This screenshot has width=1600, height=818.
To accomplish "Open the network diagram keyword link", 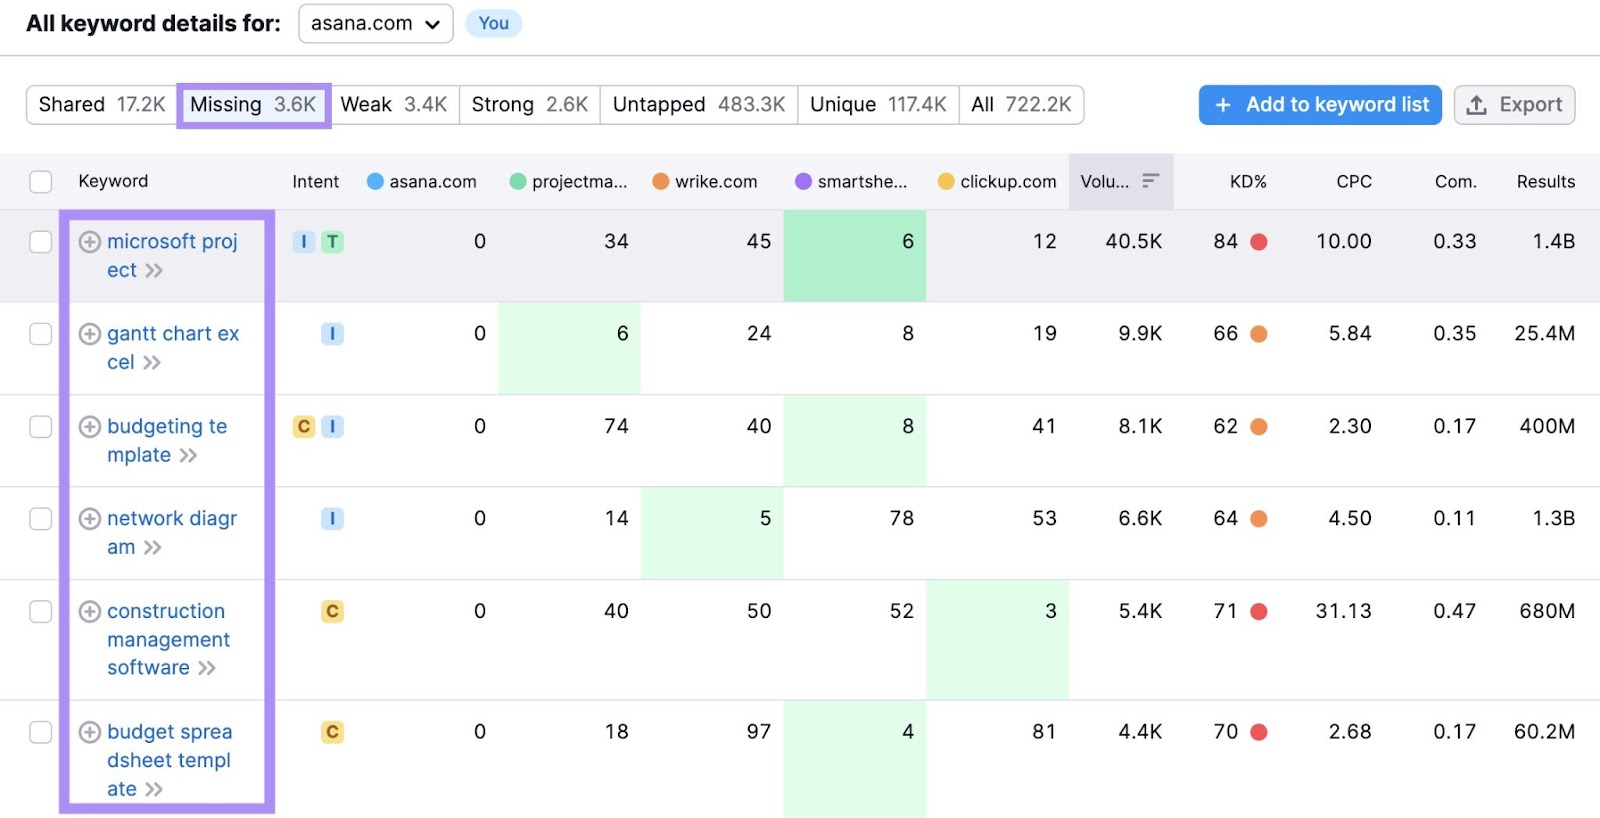I will tap(172, 533).
